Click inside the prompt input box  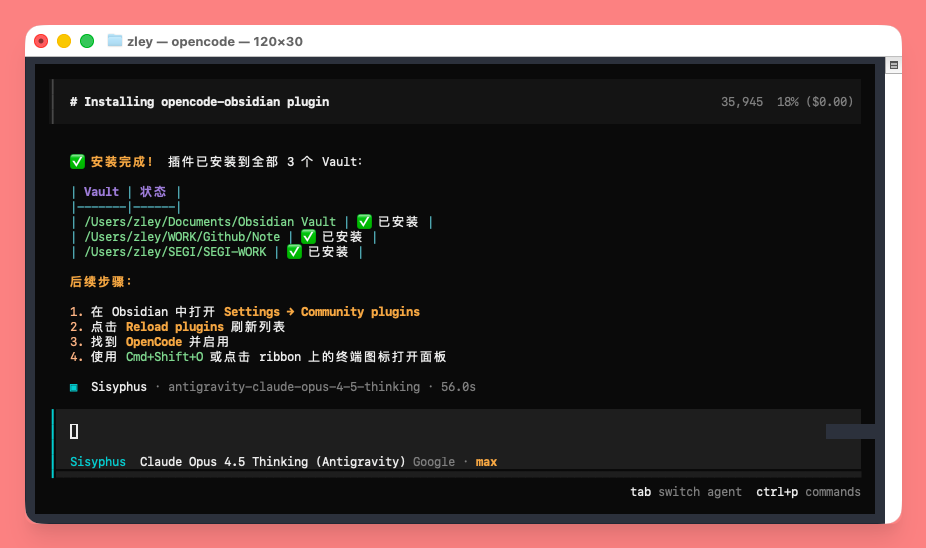[x=400, y=431]
